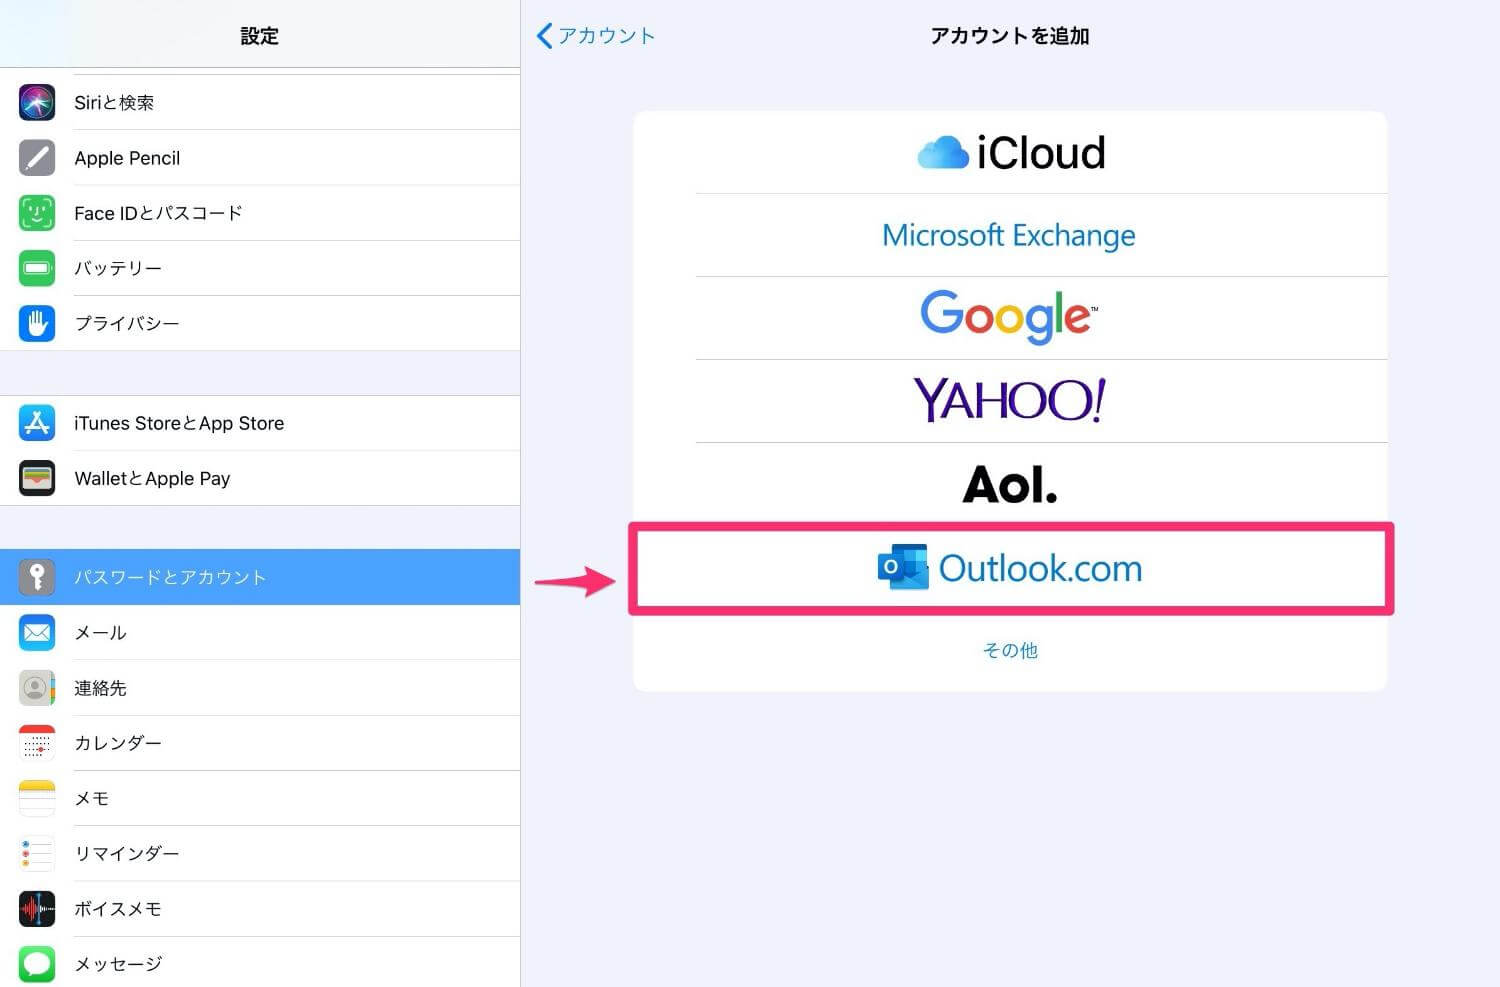
Task: Tap the privacy hand icon
Action: click(x=37, y=323)
